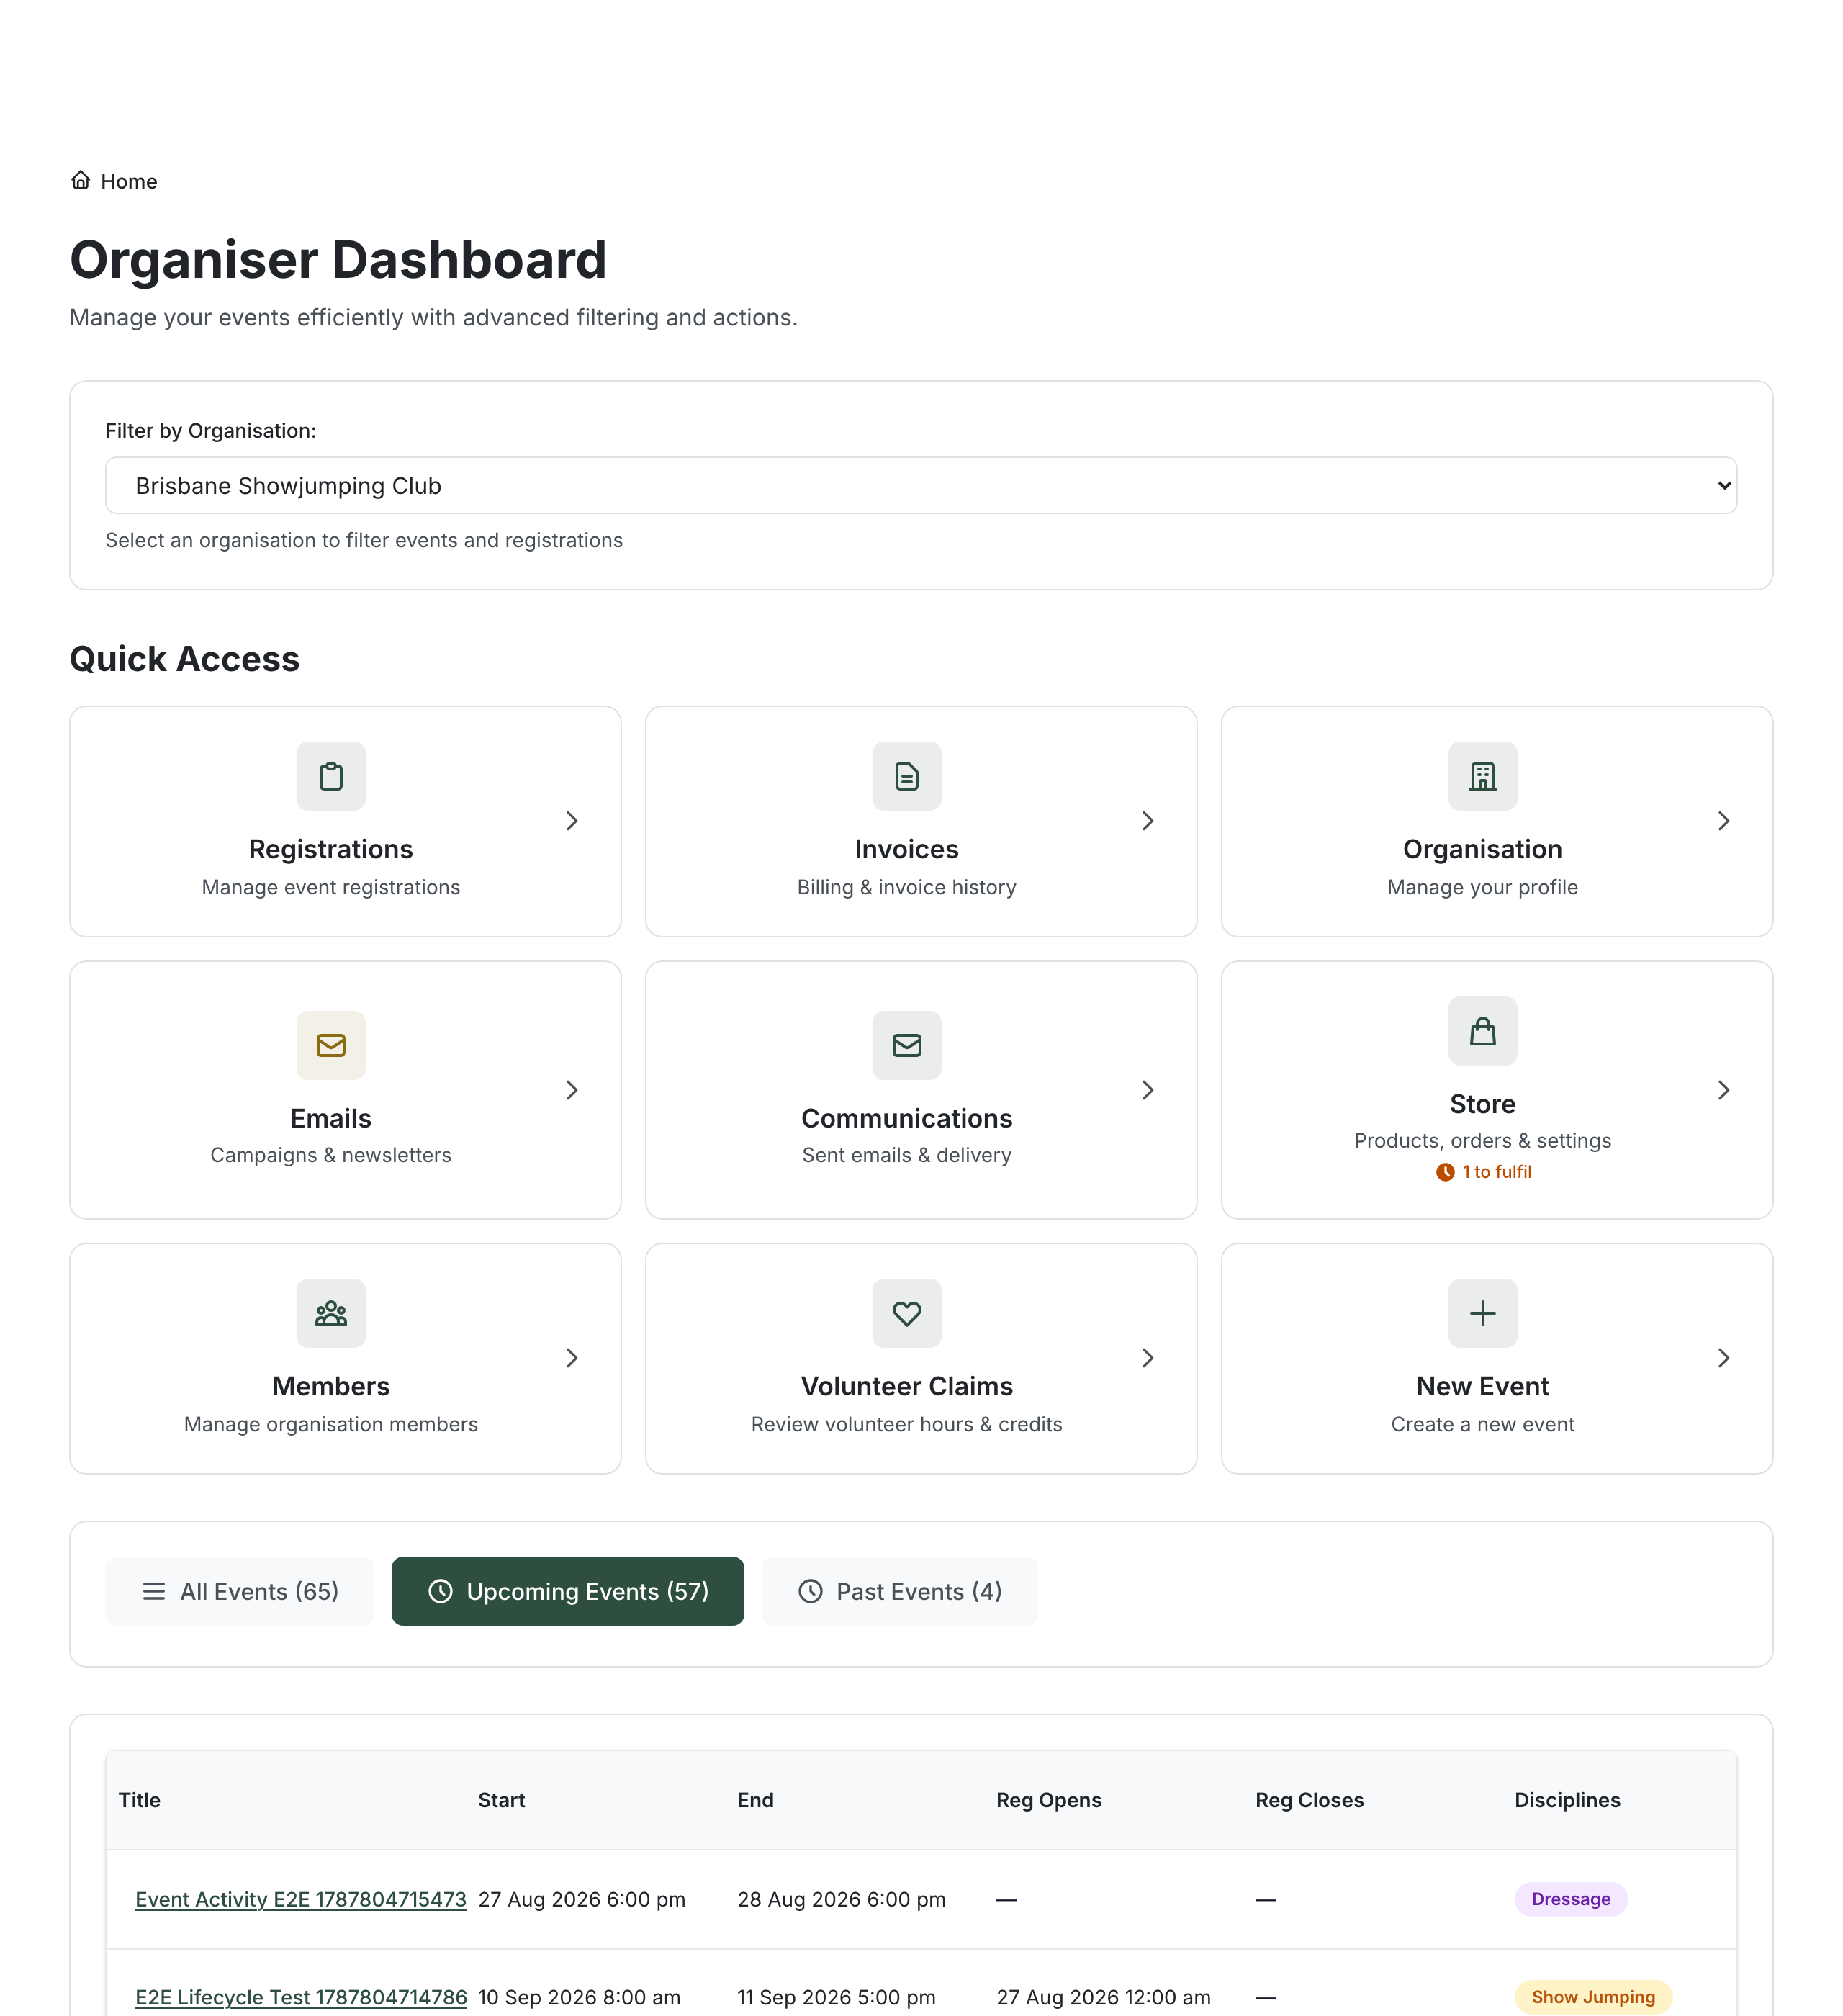This screenshot has width=1843, height=2016.
Task: Open the Home breadcrumb link
Action: 114,181
